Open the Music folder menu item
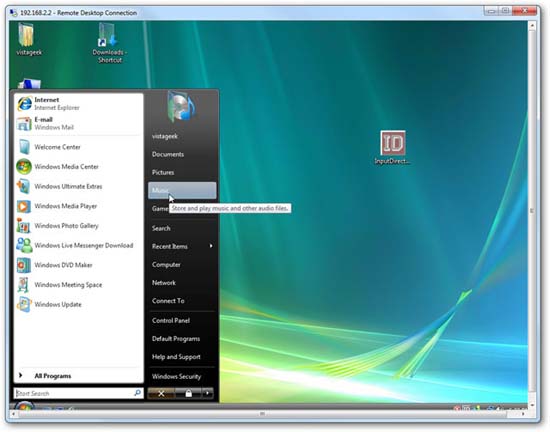 pyautogui.click(x=182, y=190)
